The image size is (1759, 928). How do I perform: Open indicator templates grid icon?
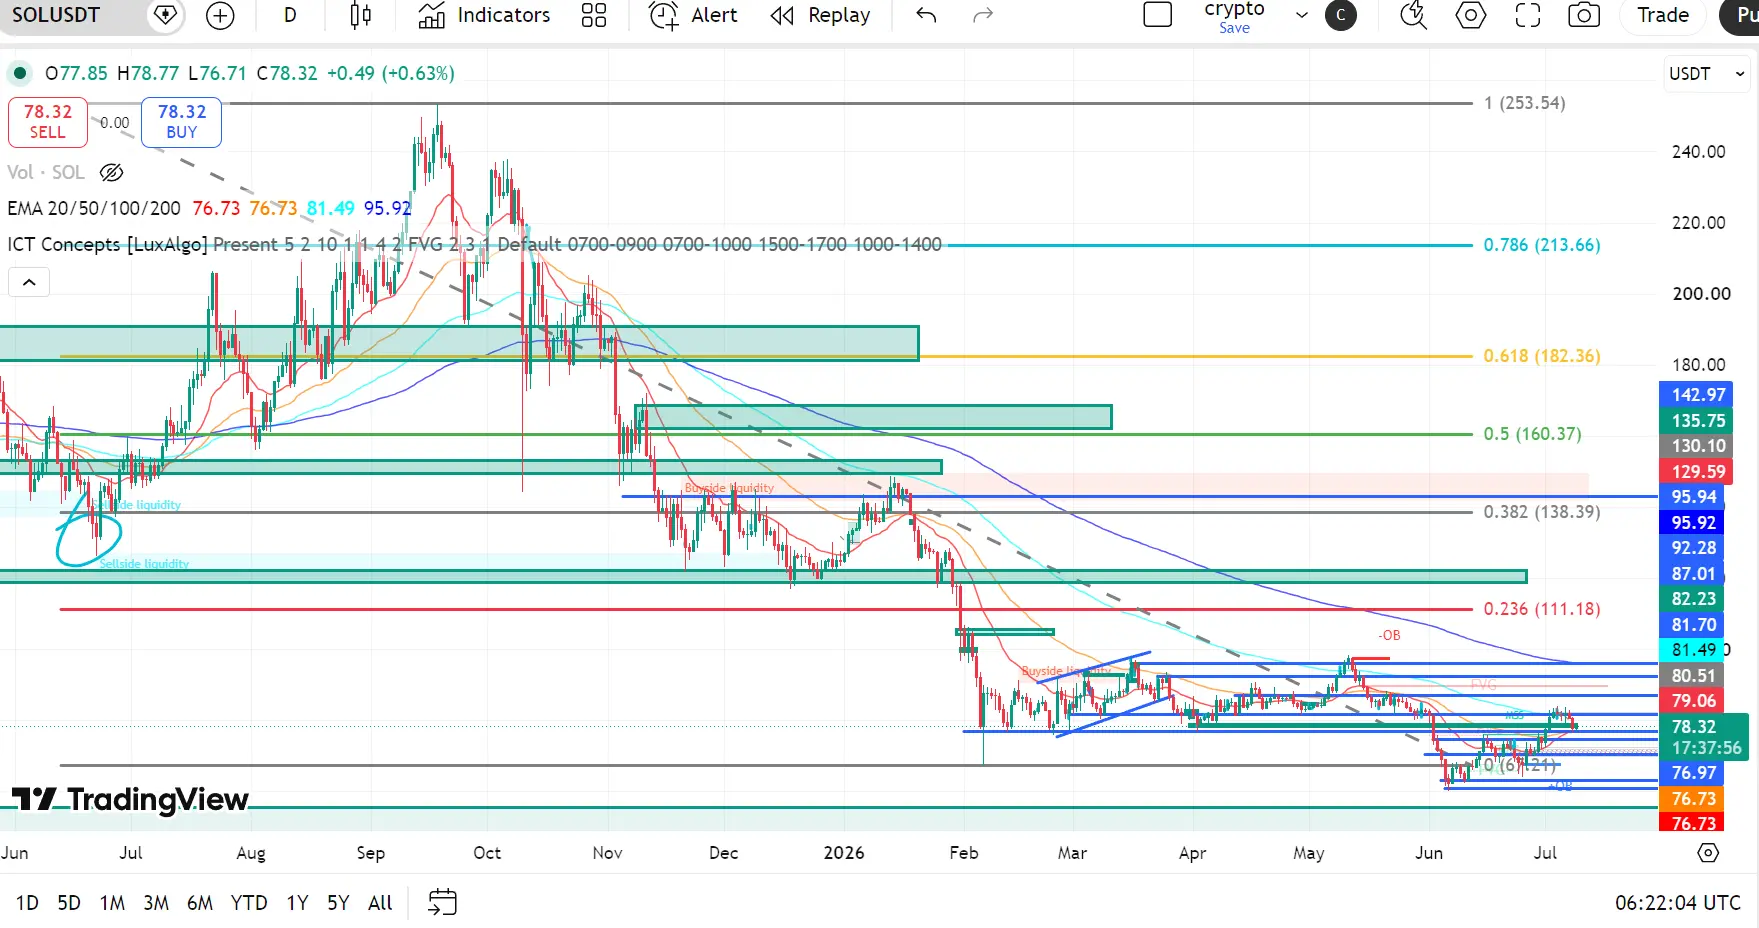(594, 15)
